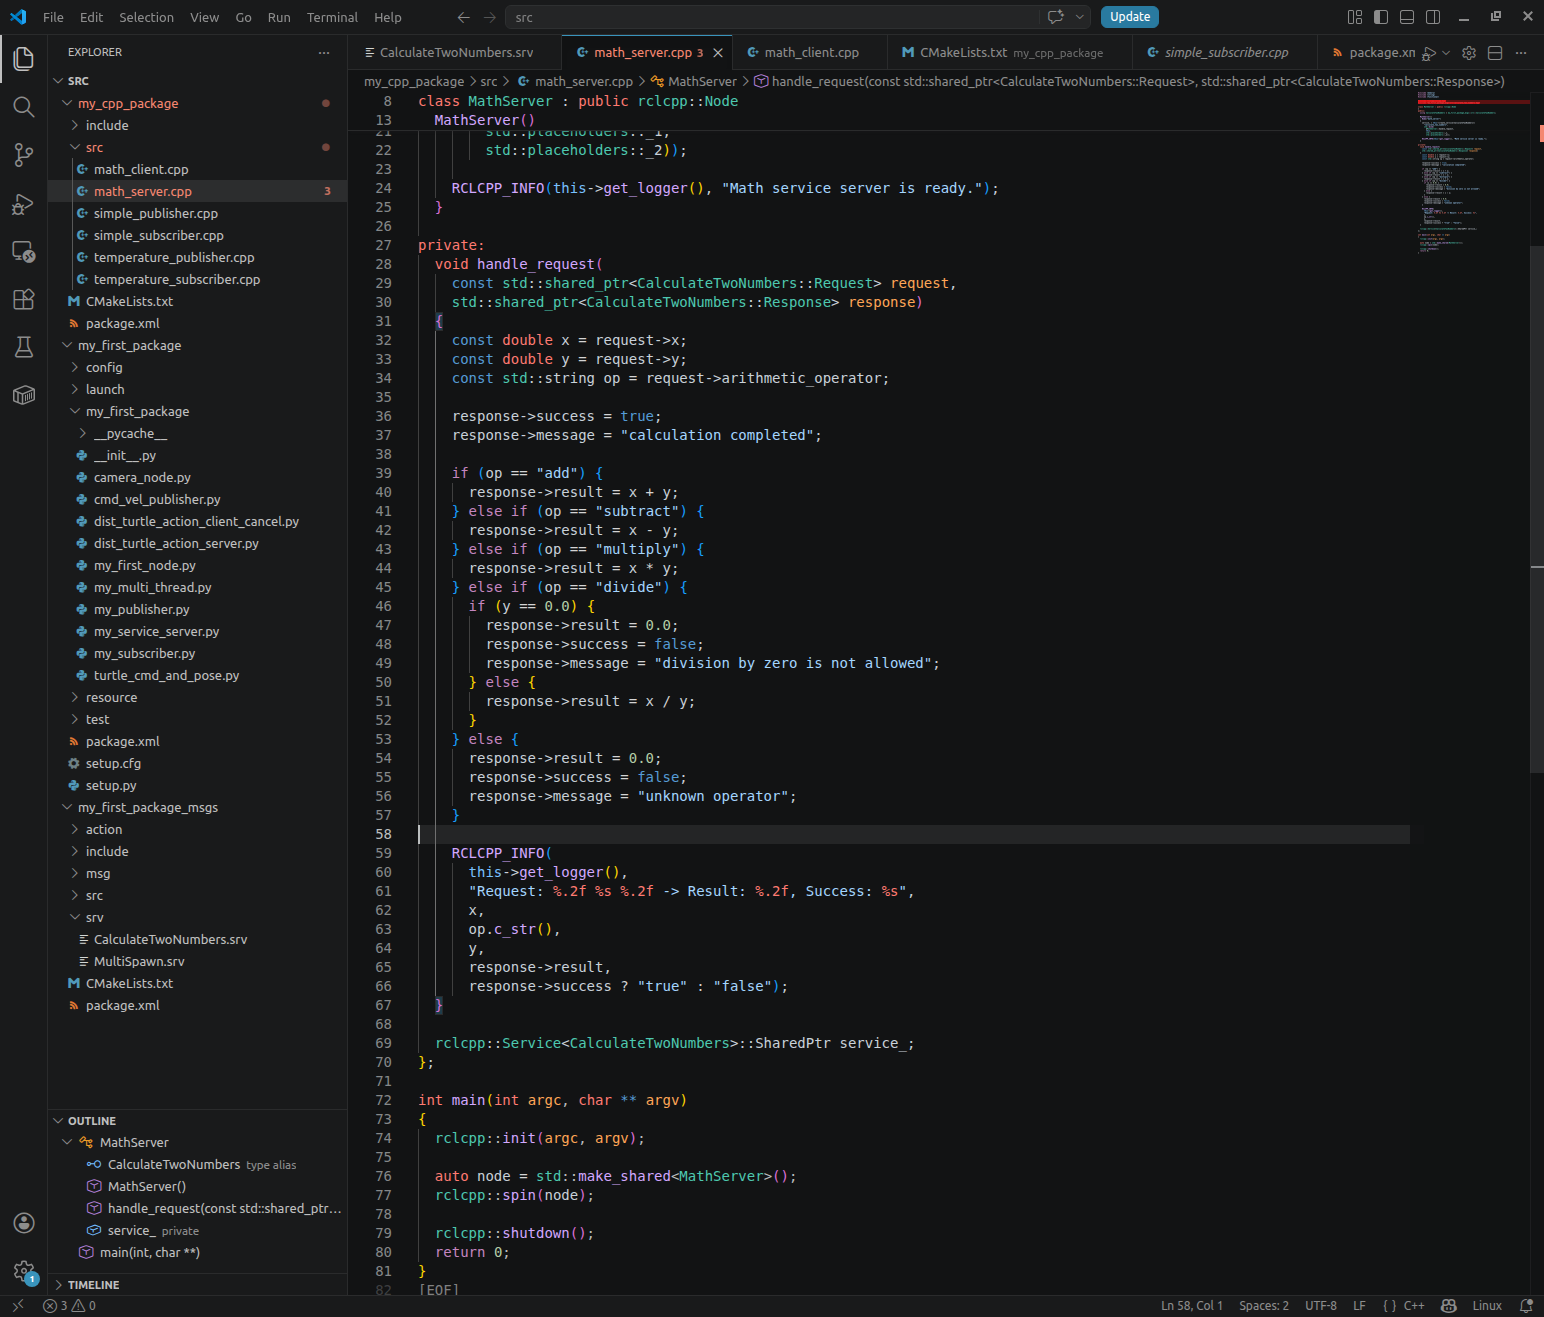Open the Selection menu
This screenshot has height=1317, width=1544.
(x=146, y=17)
